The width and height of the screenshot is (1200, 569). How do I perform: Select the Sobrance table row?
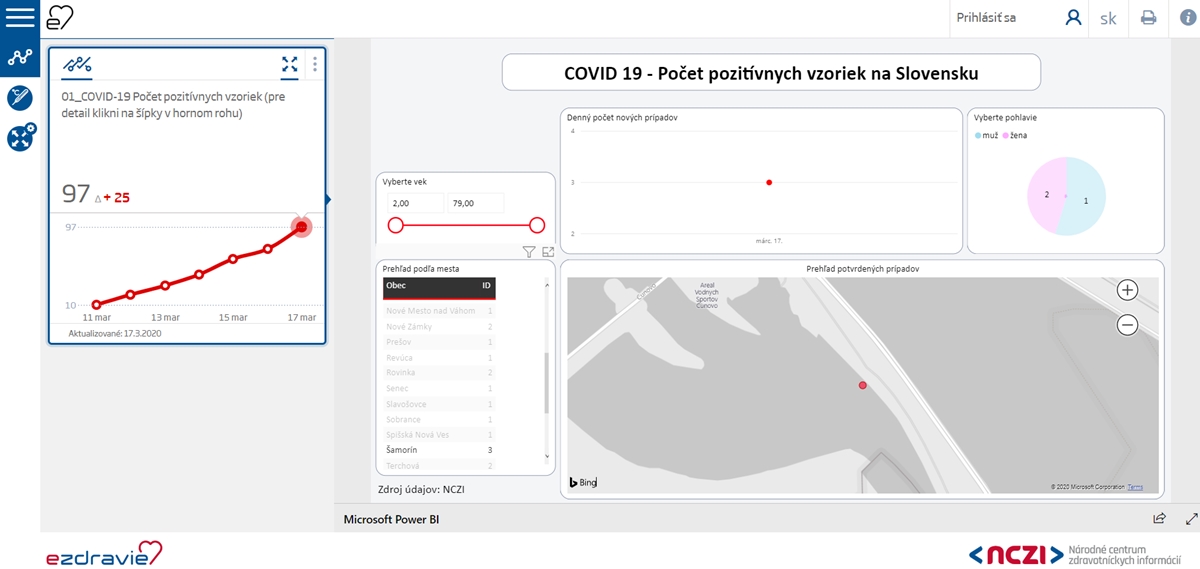click(440, 419)
